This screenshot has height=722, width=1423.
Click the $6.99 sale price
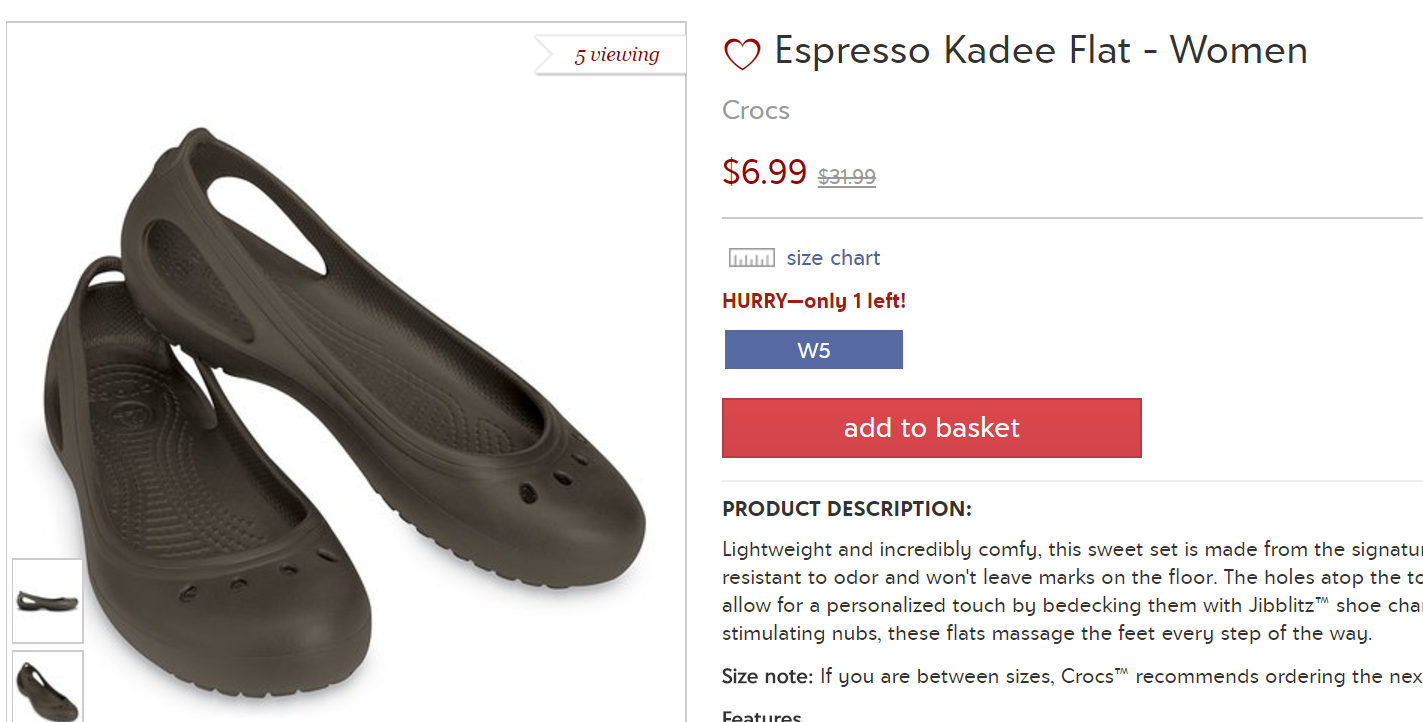[764, 172]
